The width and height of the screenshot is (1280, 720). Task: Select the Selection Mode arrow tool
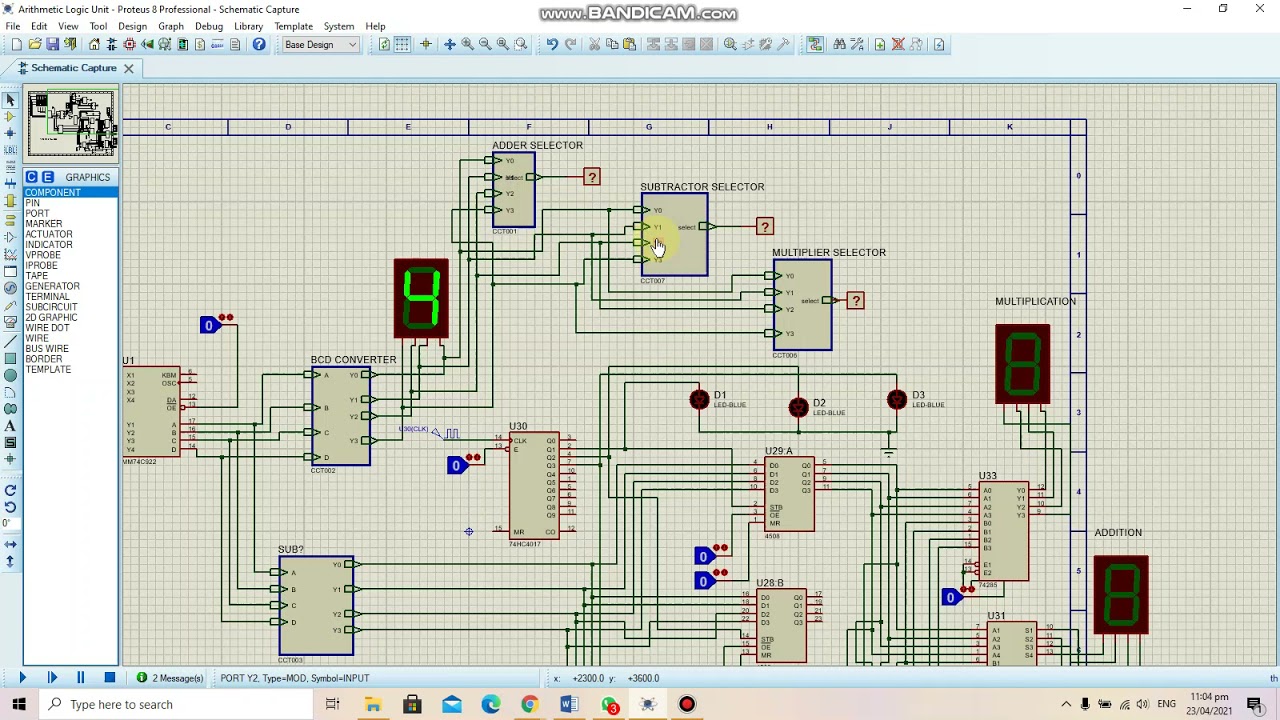point(10,100)
